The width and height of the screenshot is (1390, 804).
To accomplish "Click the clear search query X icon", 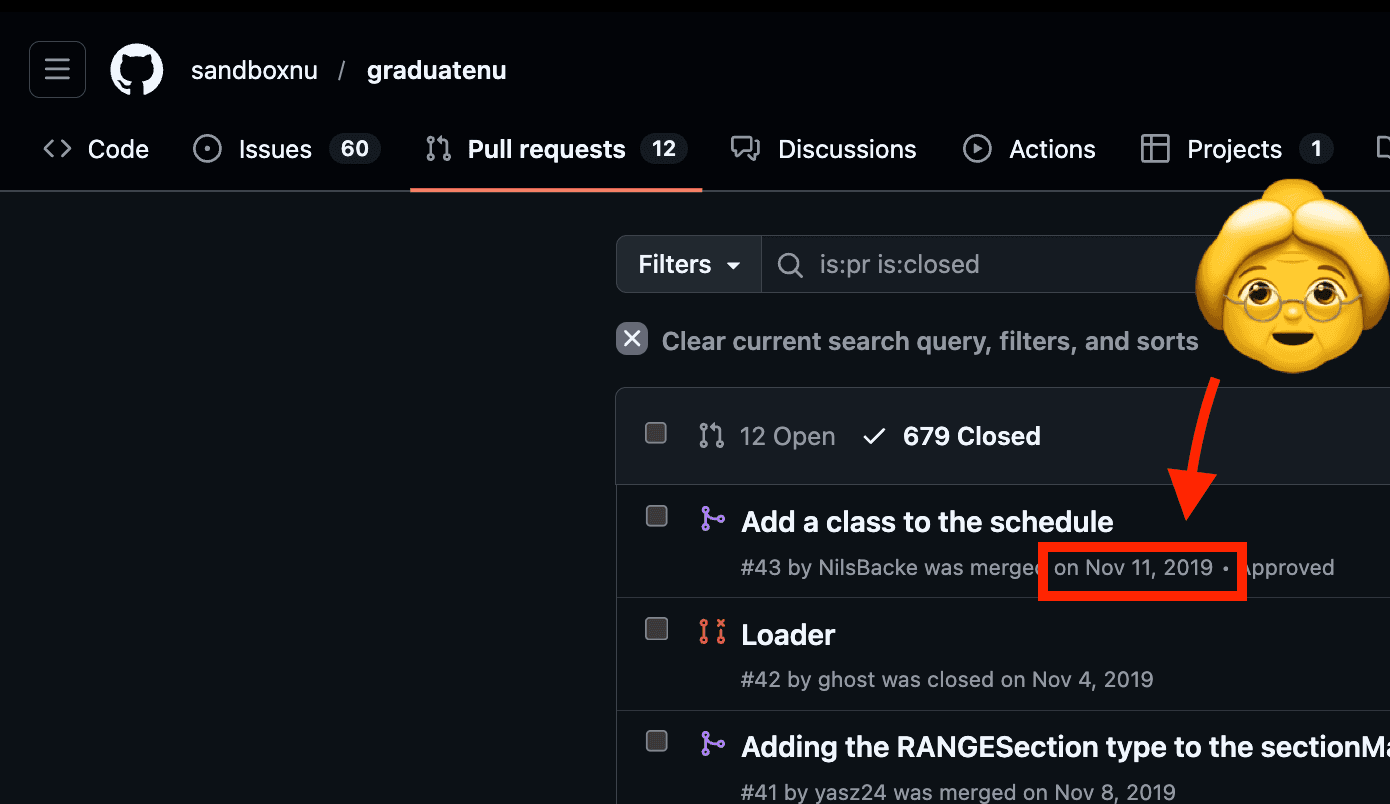I will tap(632, 340).
